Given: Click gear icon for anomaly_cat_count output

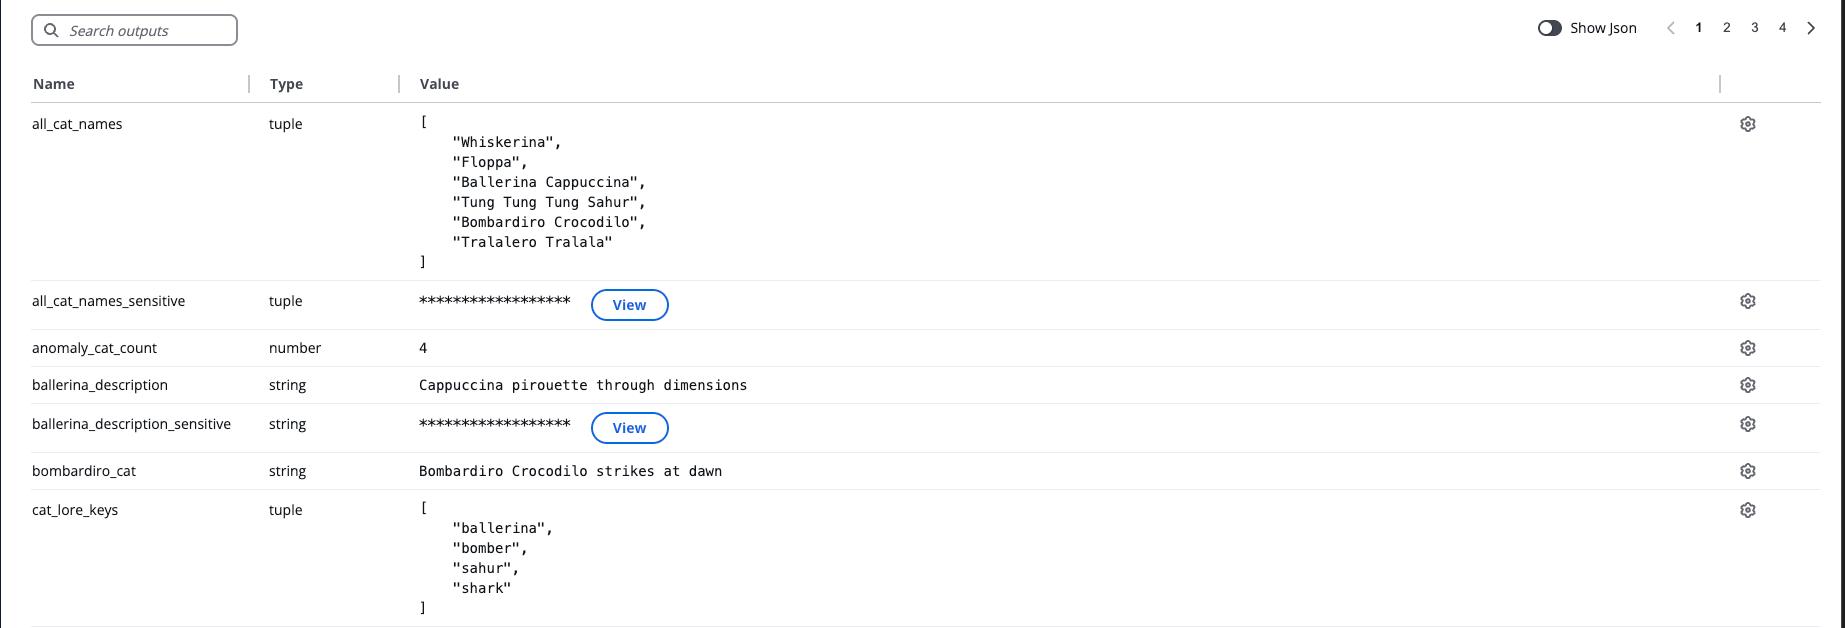Looking at the screenshot, I should [1747, 348].
